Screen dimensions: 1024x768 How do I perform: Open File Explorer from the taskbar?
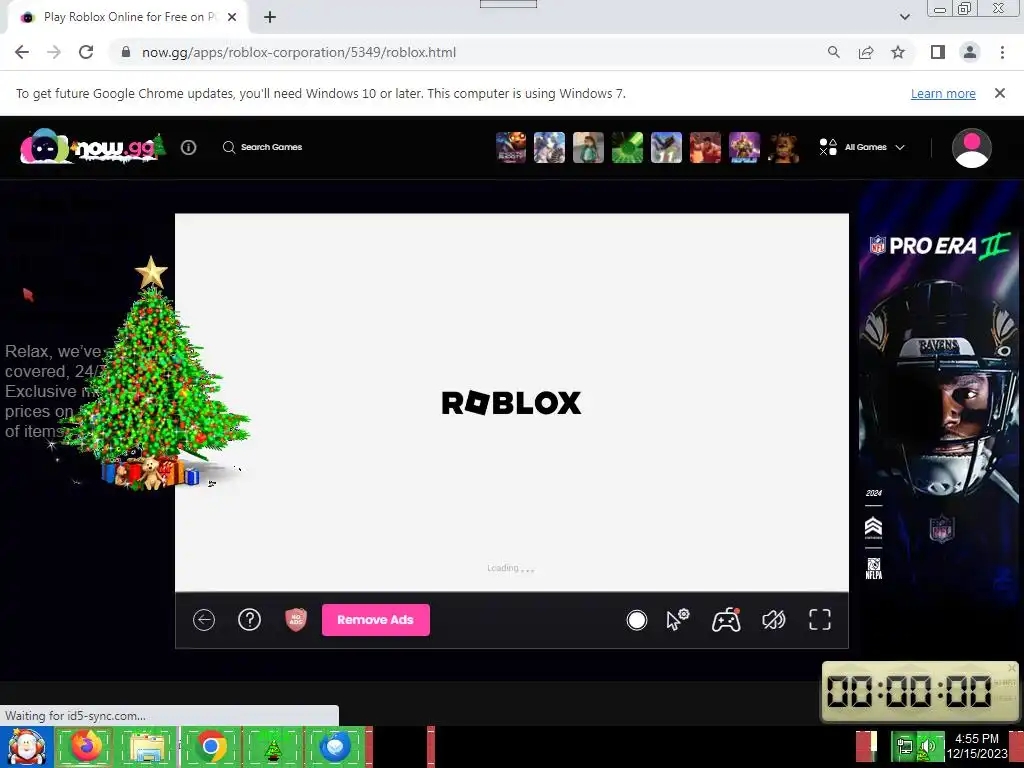click(148, 746)
